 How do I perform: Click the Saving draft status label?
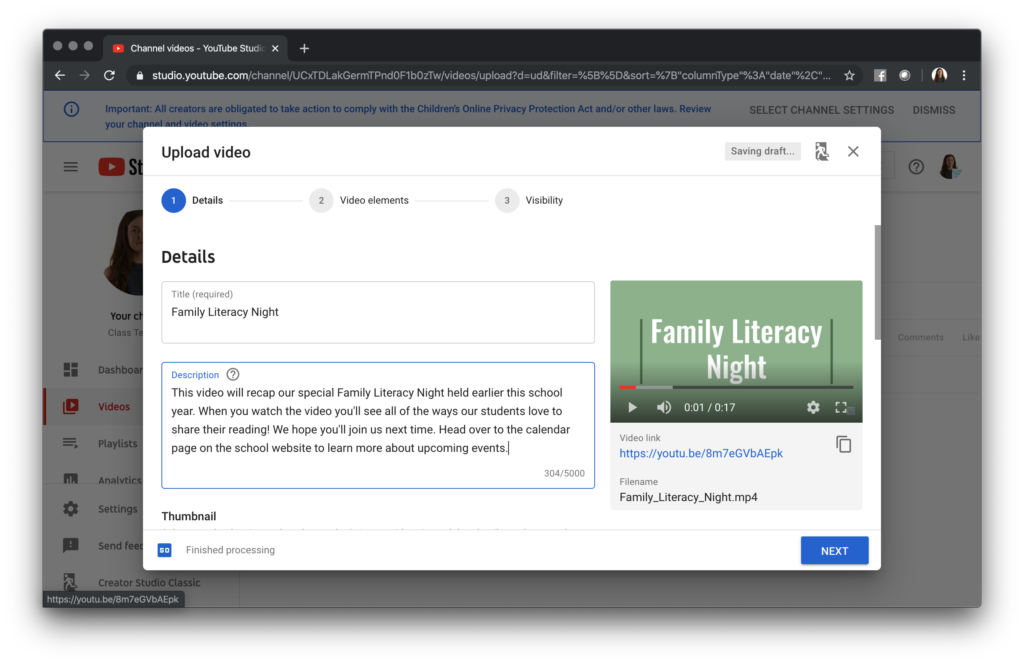762,151
